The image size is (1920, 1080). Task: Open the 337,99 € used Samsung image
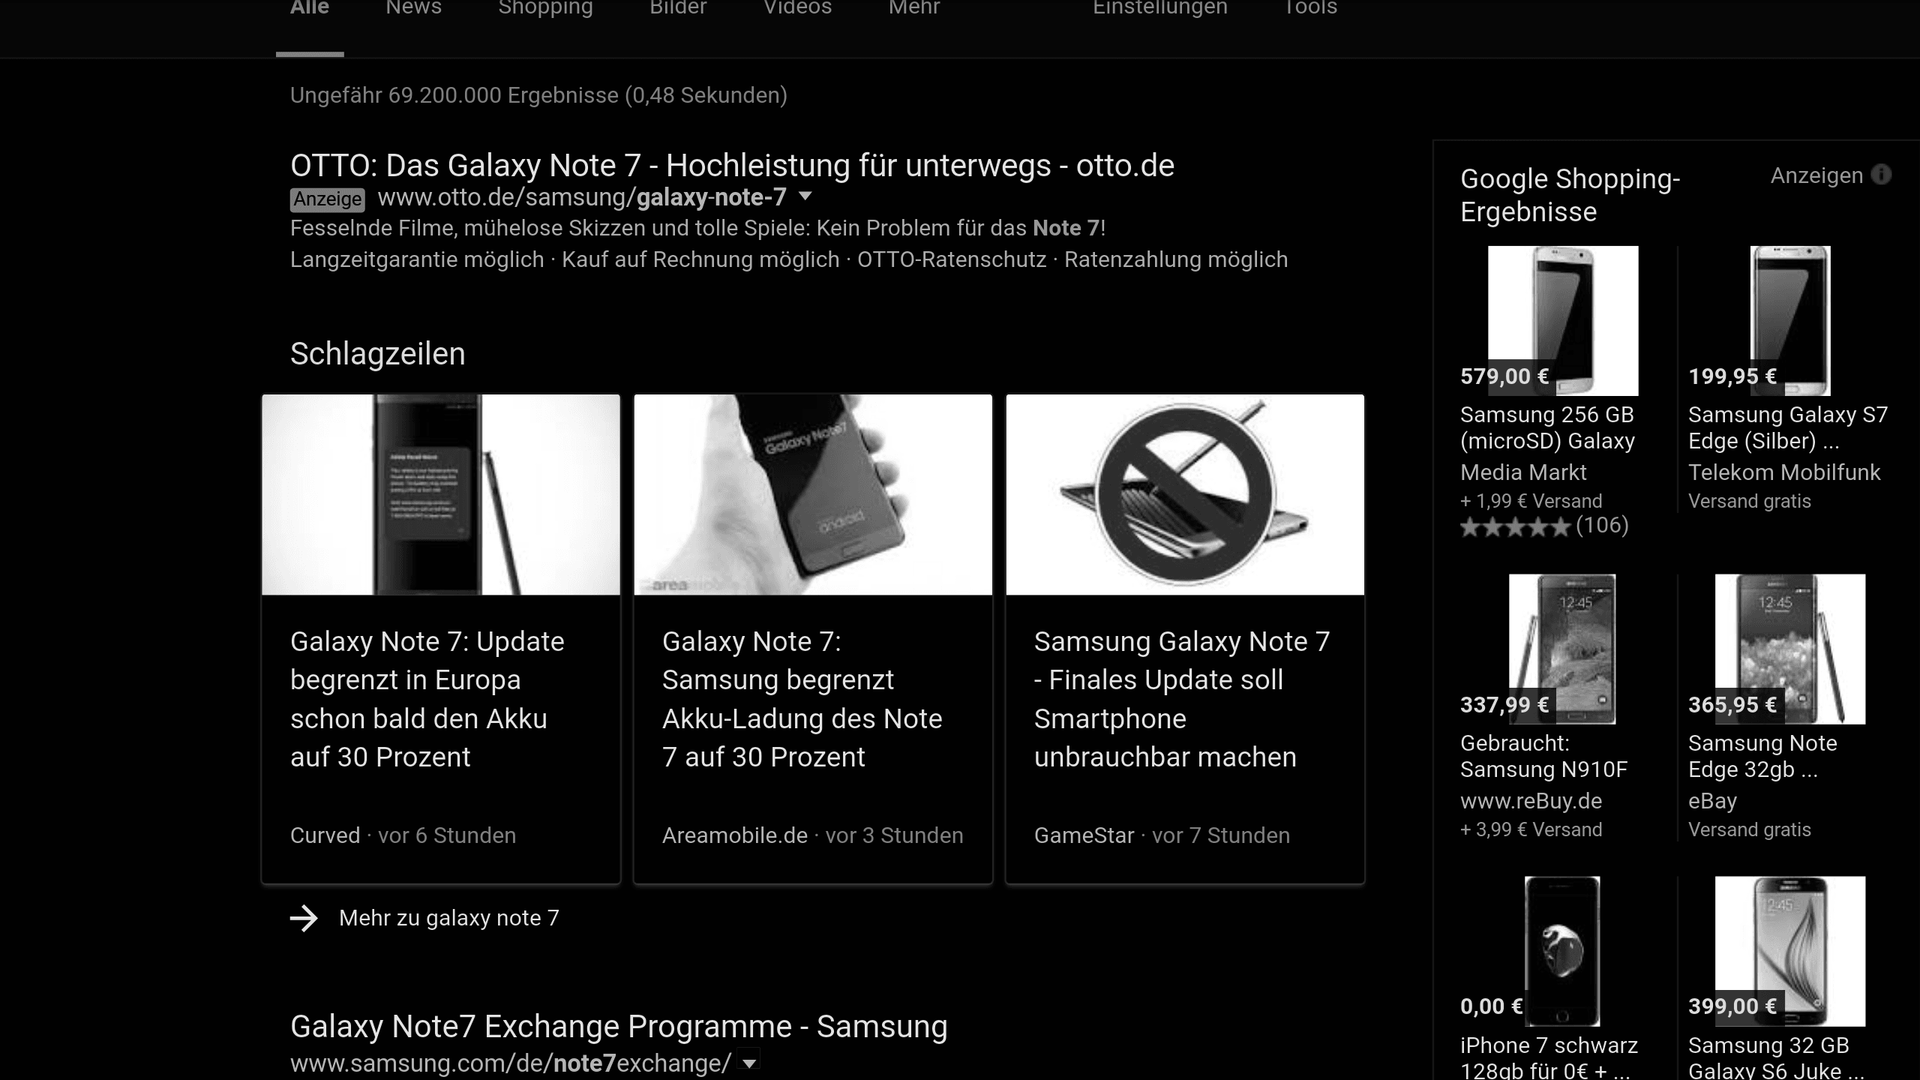coord(1562,649)
